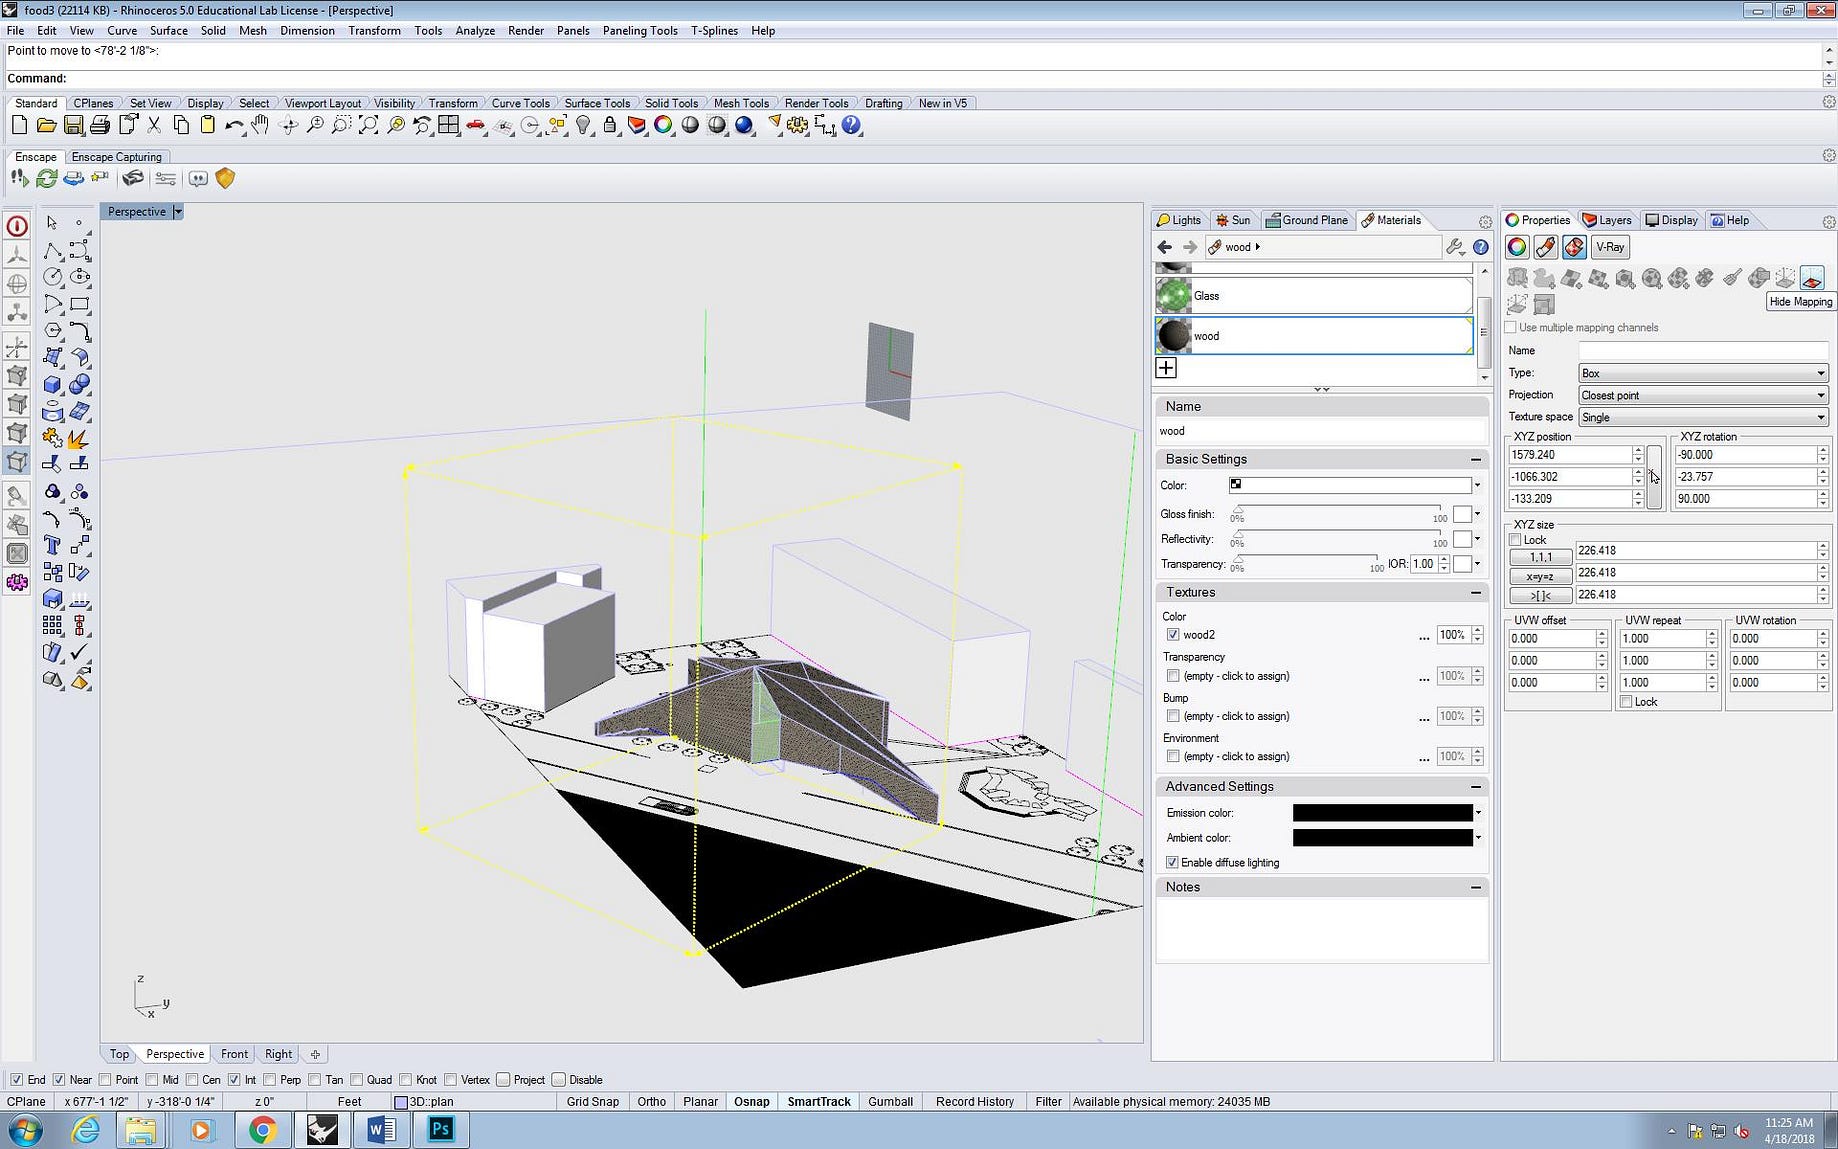1838x1149 pixels.
Task: Open the four-viewport layout icon
Action: click(x=449, y=125)
